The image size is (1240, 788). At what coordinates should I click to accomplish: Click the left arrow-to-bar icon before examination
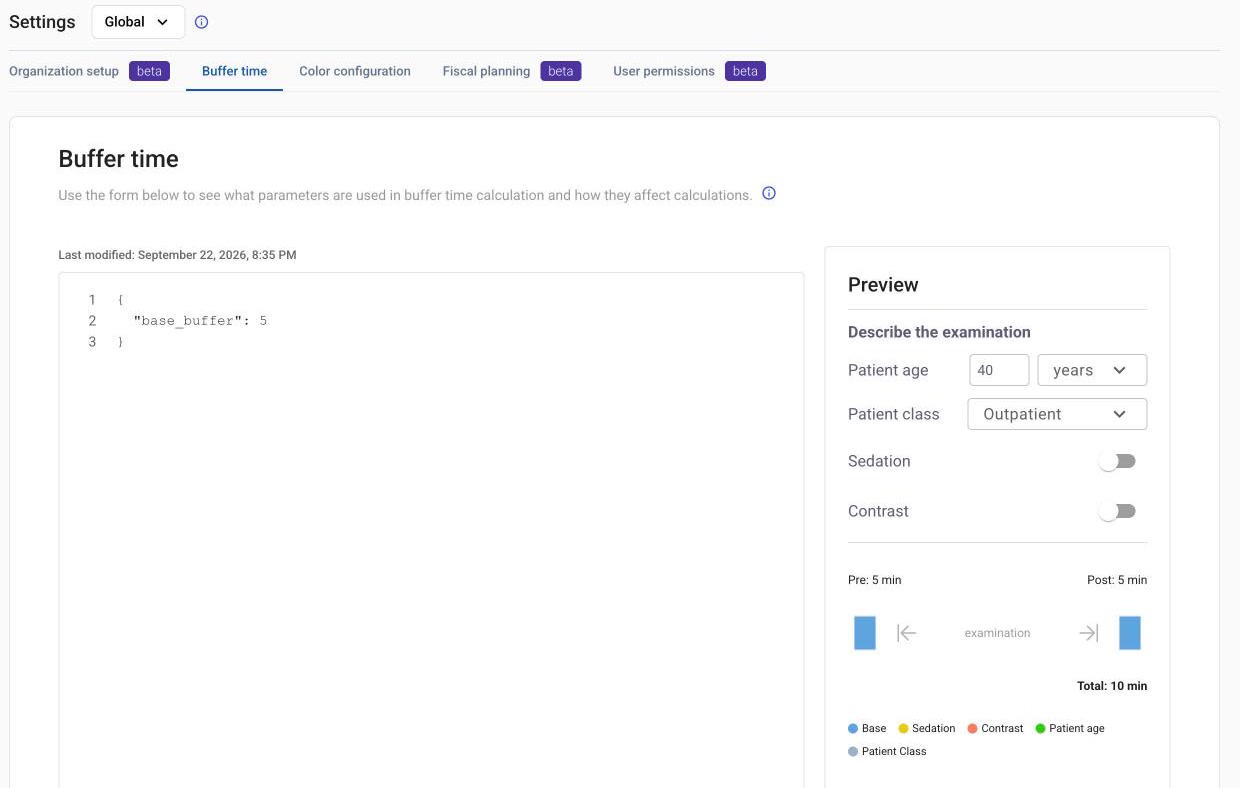pos(907,633)
